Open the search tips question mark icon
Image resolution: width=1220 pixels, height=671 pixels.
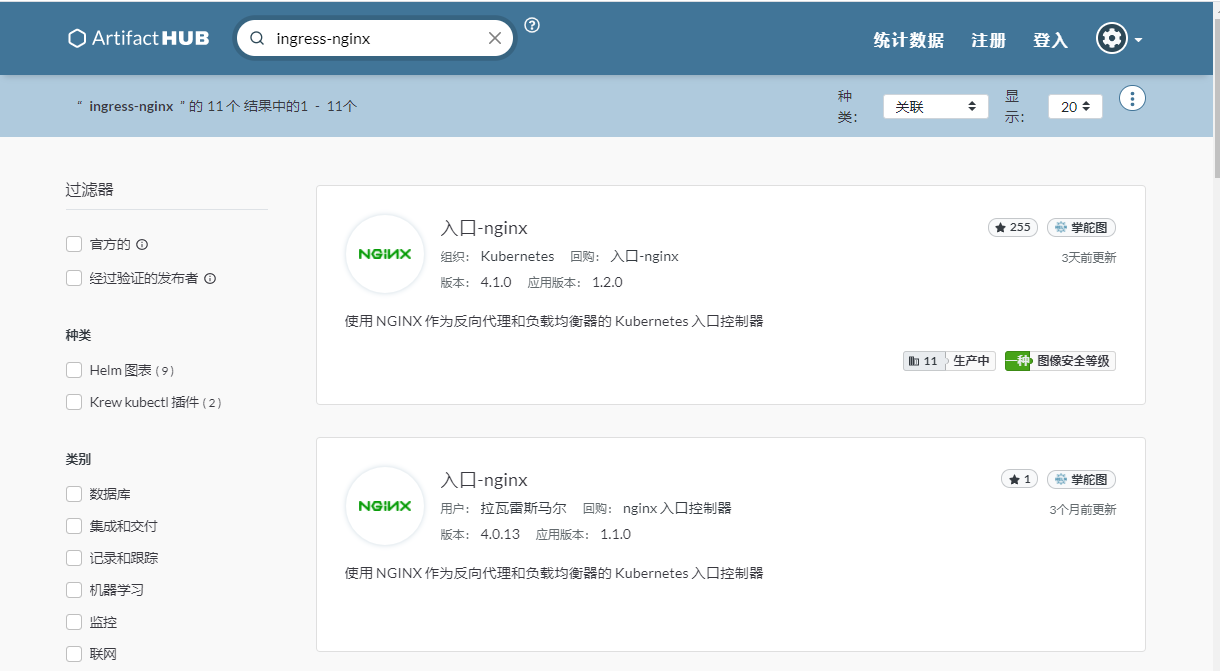coord(532,26)
